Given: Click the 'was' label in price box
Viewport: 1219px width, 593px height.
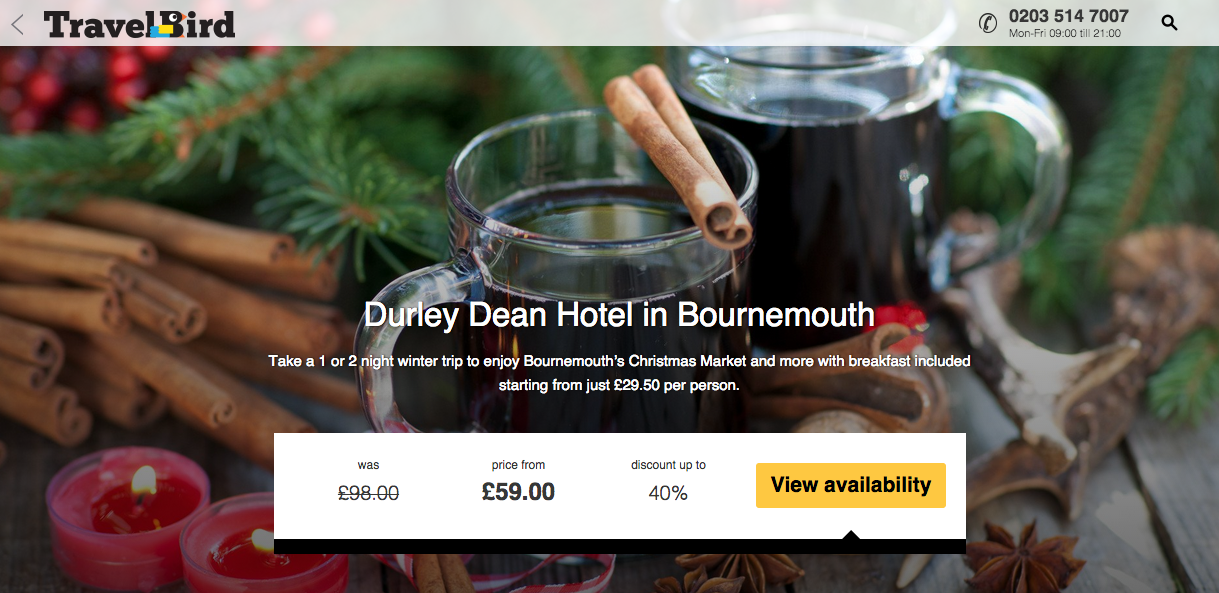Looking at the screenshot, I should click(369, 465).
